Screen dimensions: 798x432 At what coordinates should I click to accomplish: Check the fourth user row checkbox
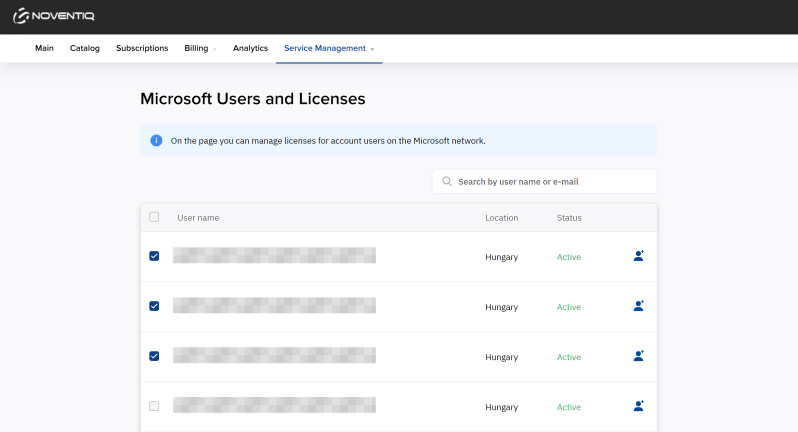pyautogui.click(x=154, y=406)
